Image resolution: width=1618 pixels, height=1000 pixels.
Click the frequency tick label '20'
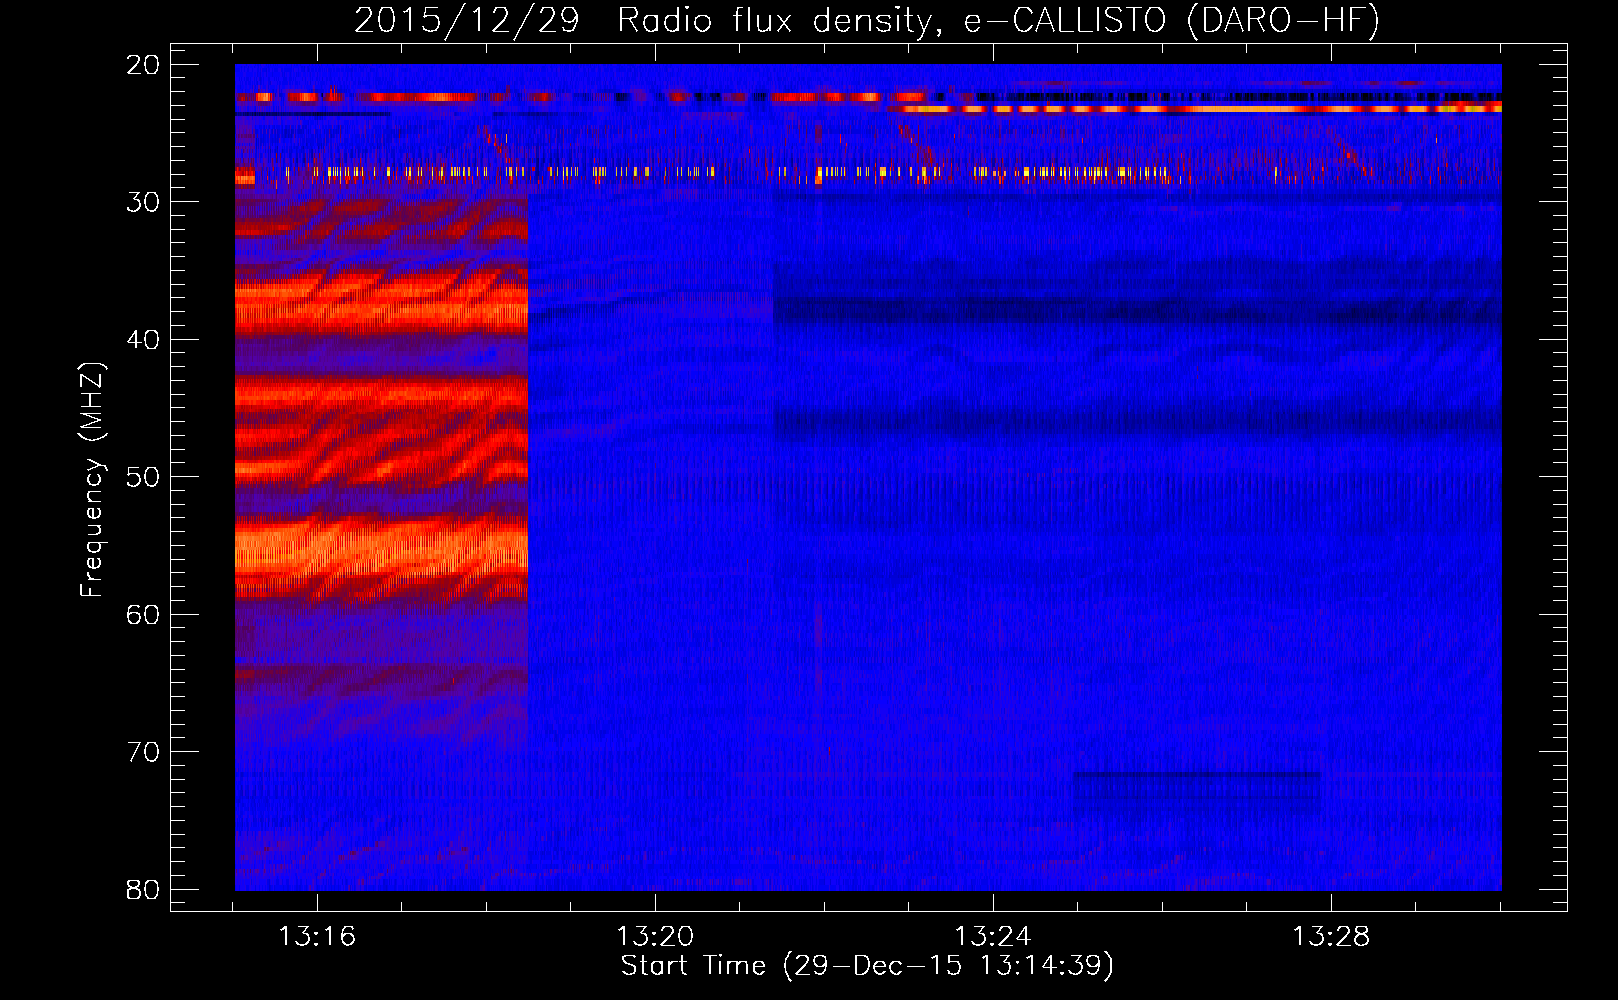[144, 65]
